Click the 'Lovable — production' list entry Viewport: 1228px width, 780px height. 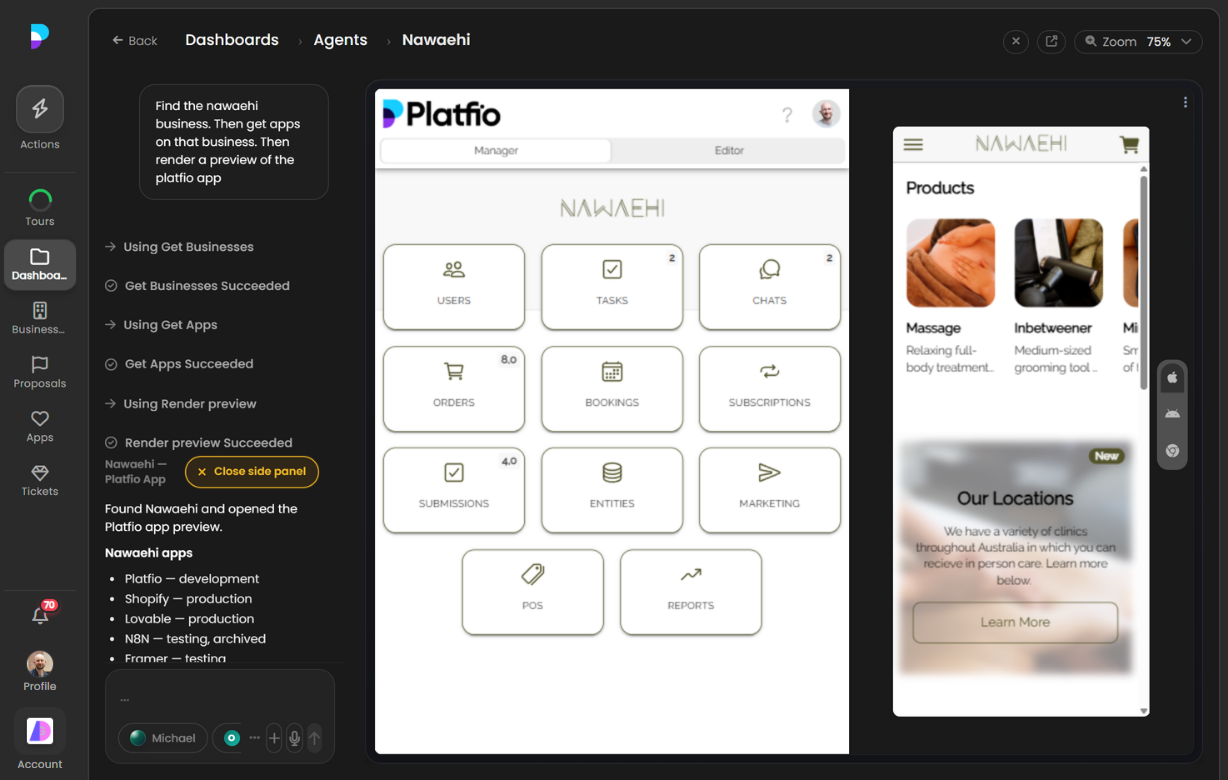[x=189, y=619]
